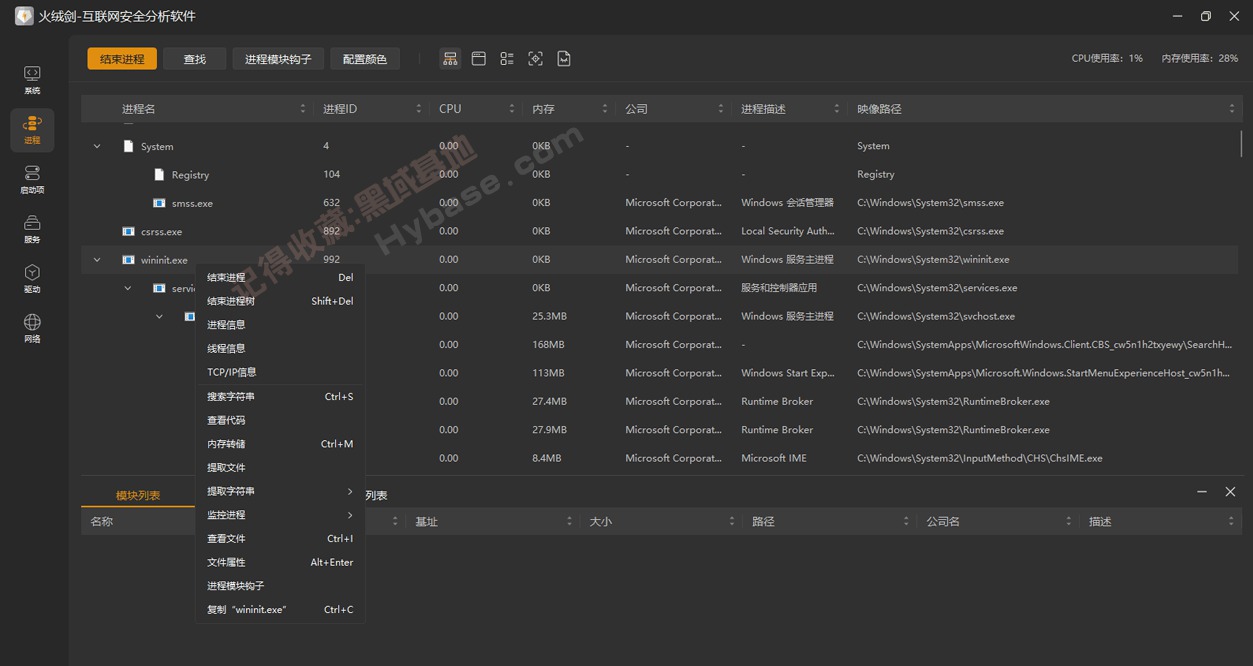Click the smss.exe process icon
This screenshot has width=1253, height=666.
click(159, 203)
